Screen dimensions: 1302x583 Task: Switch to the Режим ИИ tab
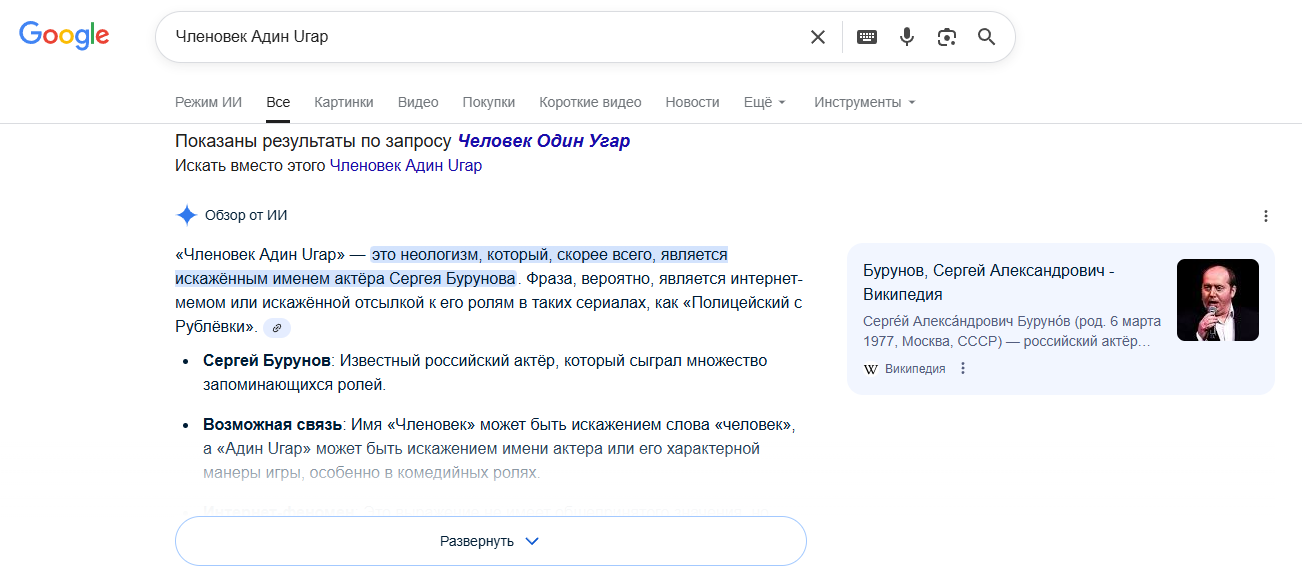pos(208,102)
